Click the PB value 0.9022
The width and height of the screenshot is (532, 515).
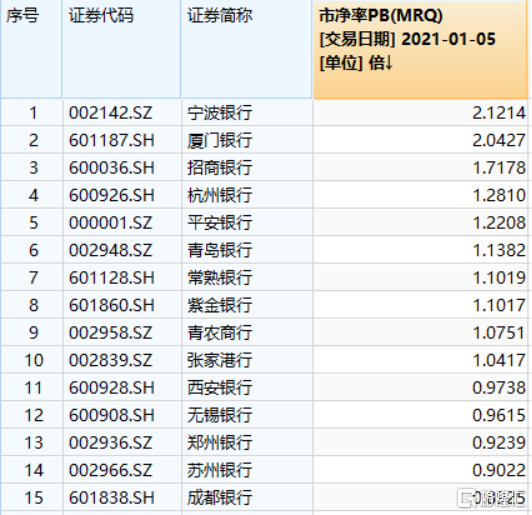point(499,470)
